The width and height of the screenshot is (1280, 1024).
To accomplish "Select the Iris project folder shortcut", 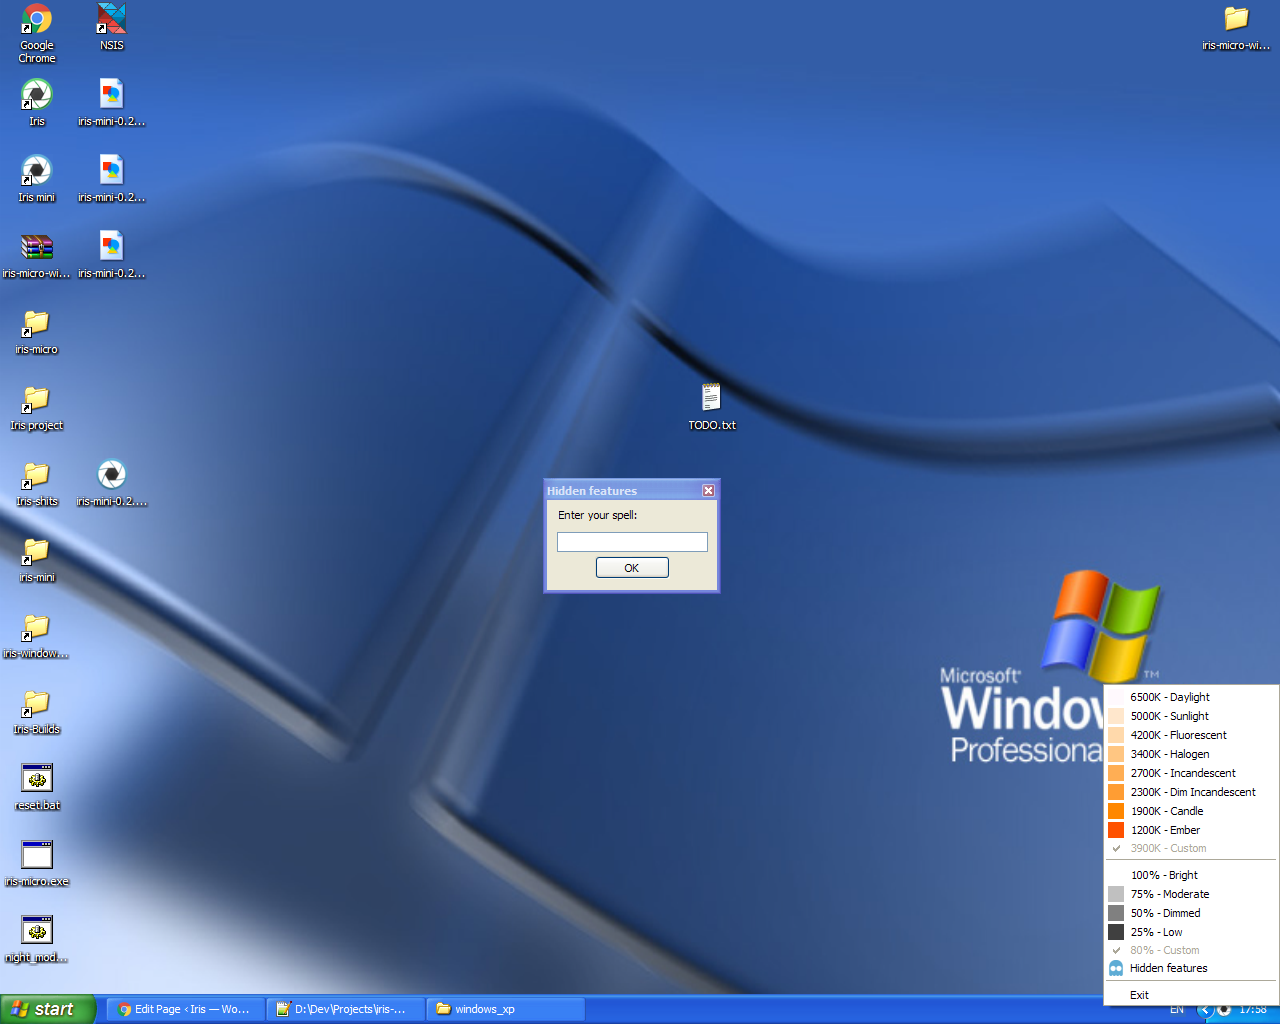I will click(x=37, y=407).
